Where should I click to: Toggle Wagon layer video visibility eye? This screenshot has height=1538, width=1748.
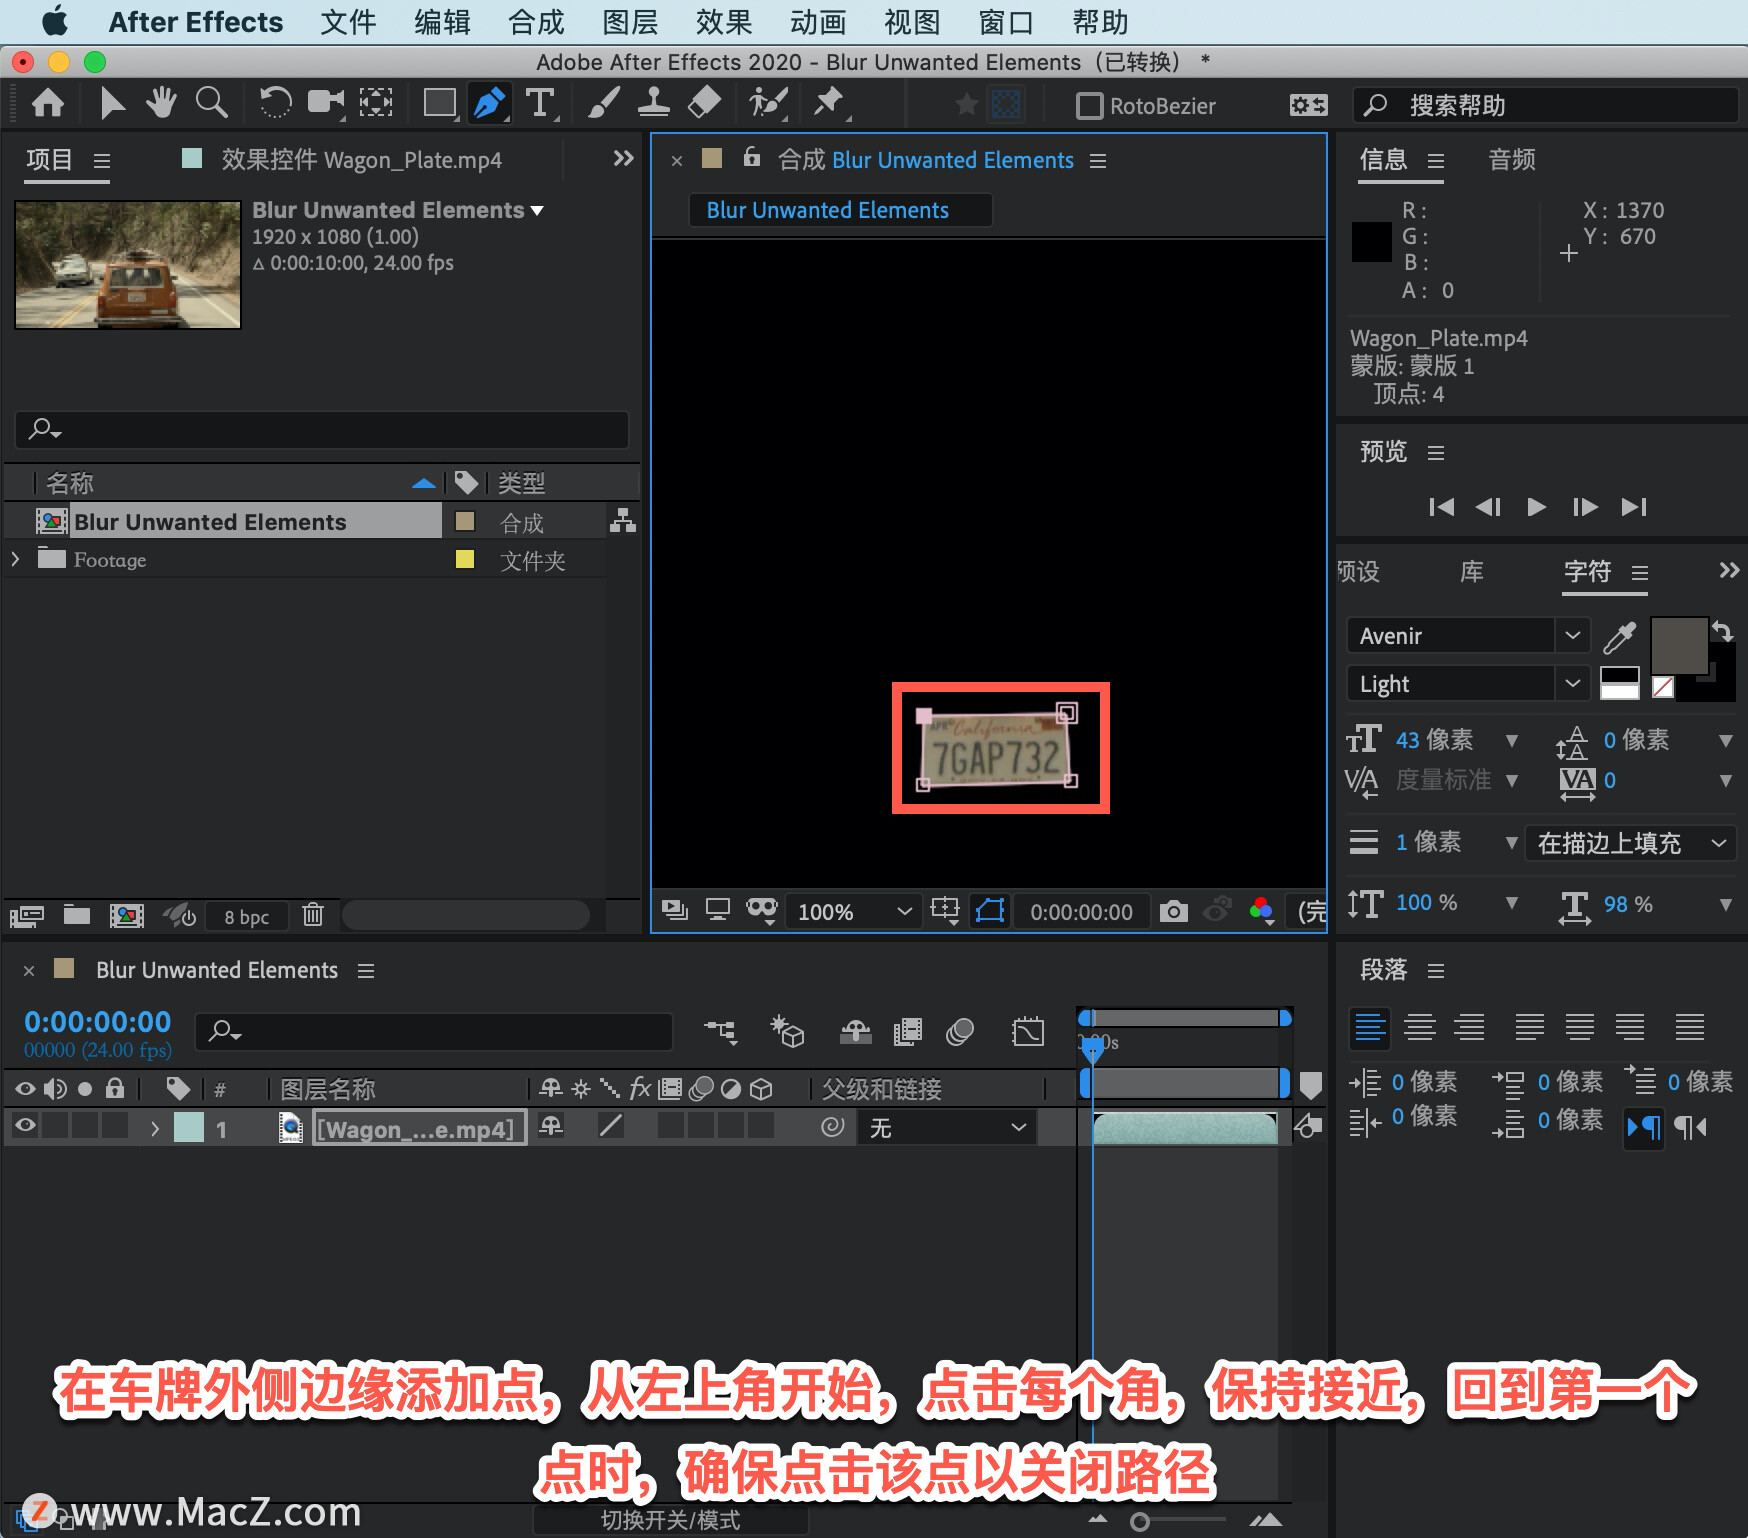point(25,1126)
